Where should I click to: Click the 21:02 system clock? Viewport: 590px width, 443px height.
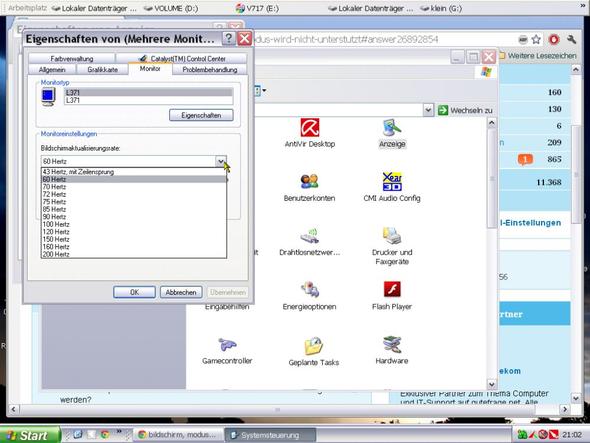[572, 435]
